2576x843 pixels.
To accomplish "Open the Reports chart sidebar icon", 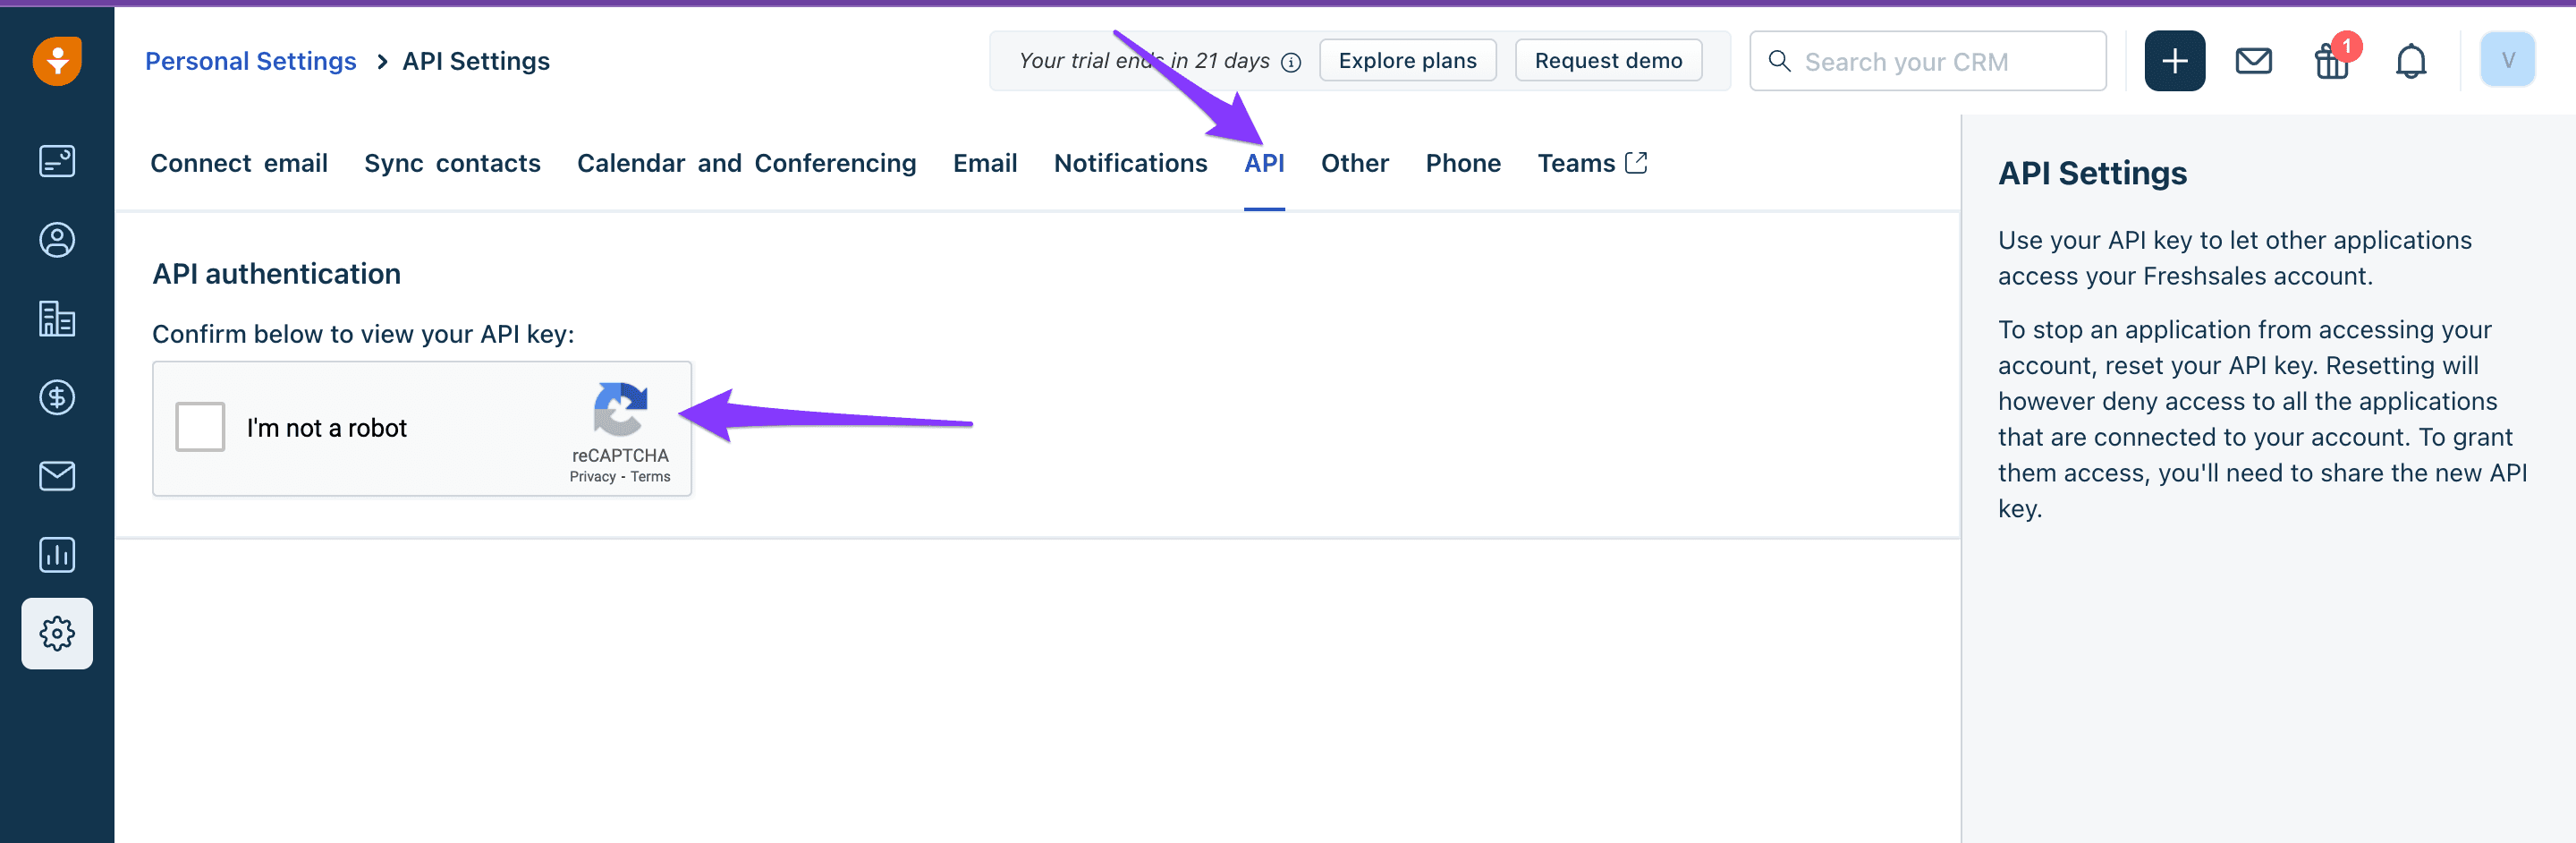I will tap(57, 555).
